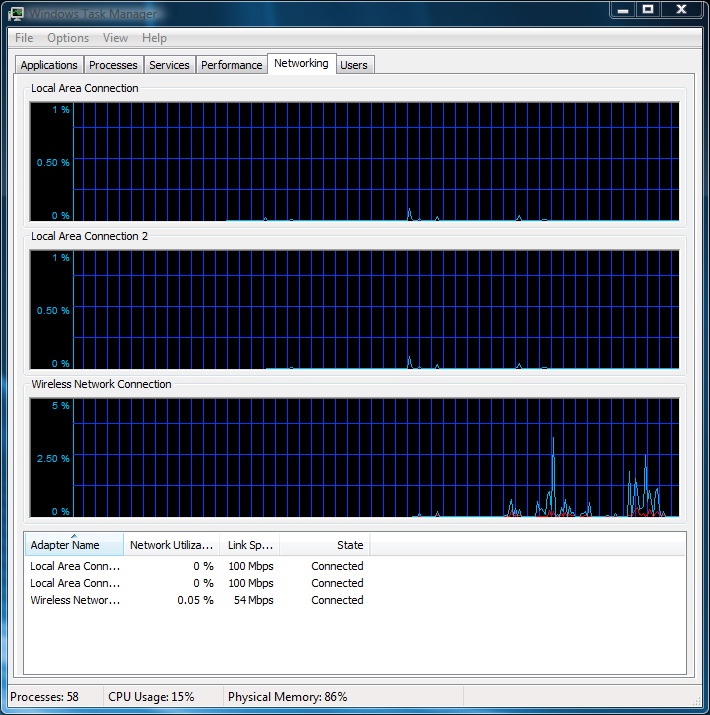The height and width of the screenshot is (715, 710).
Task: Switch to the Users tab
Action: point(354,65)
